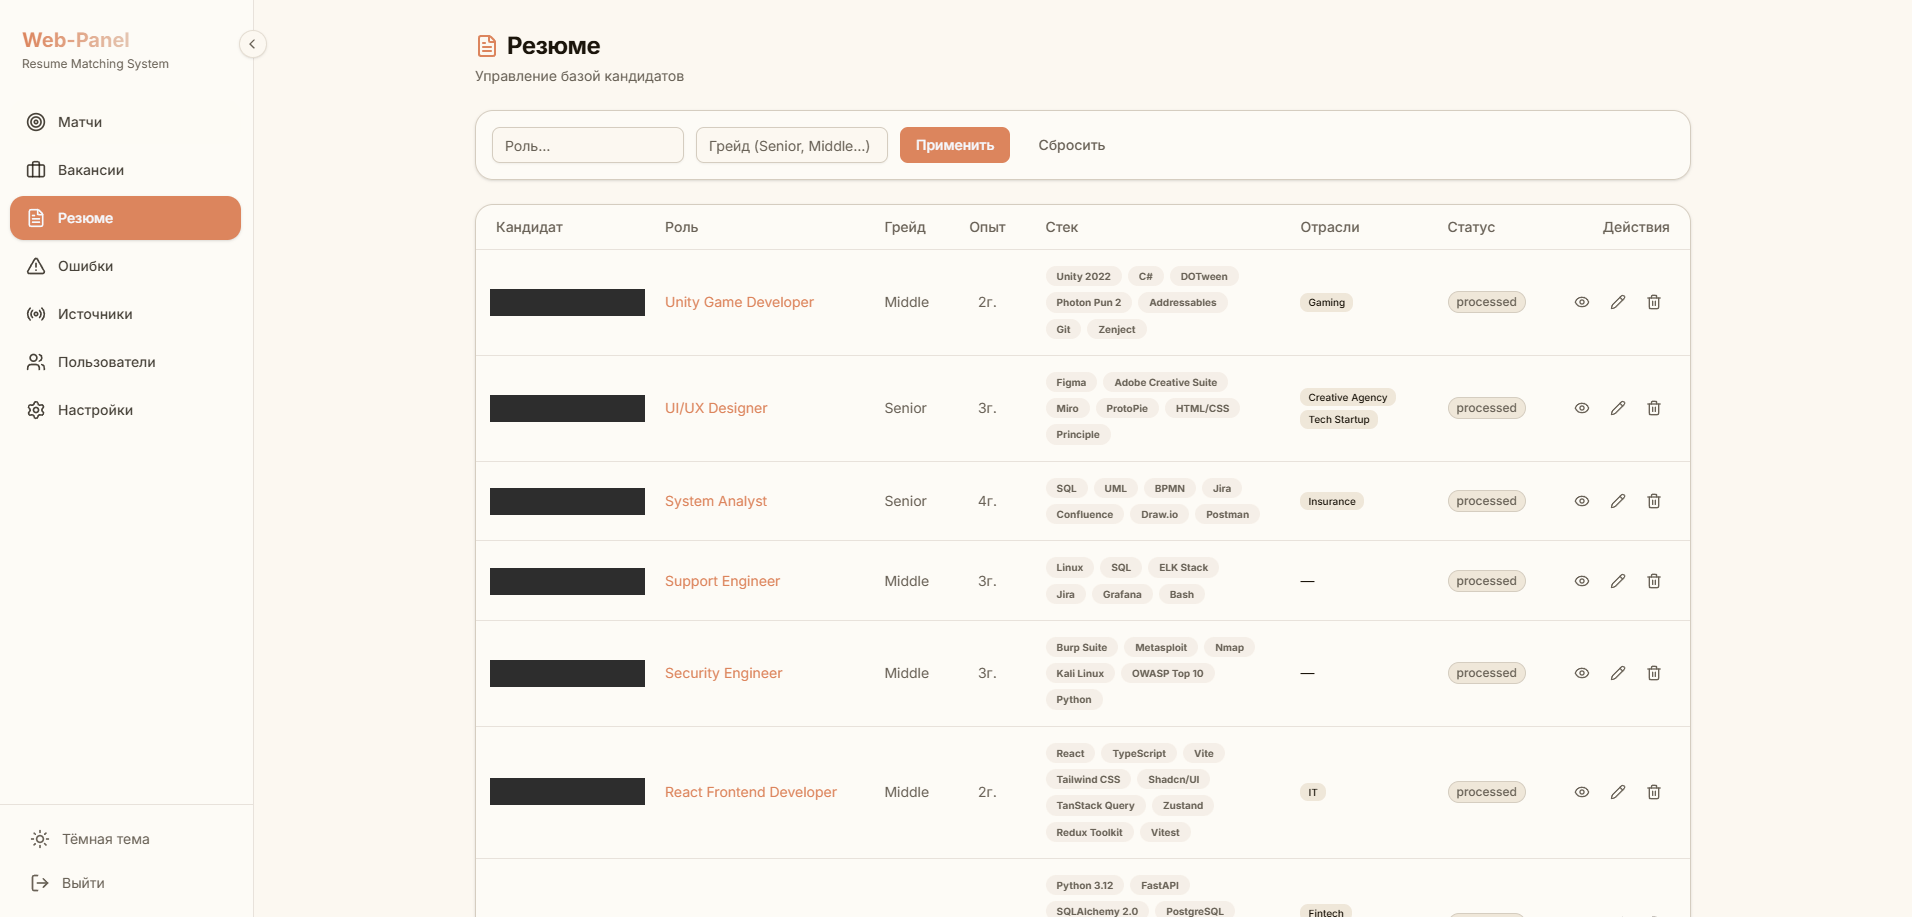
Task: Go to Ошибки page
Action: [125, 266]
